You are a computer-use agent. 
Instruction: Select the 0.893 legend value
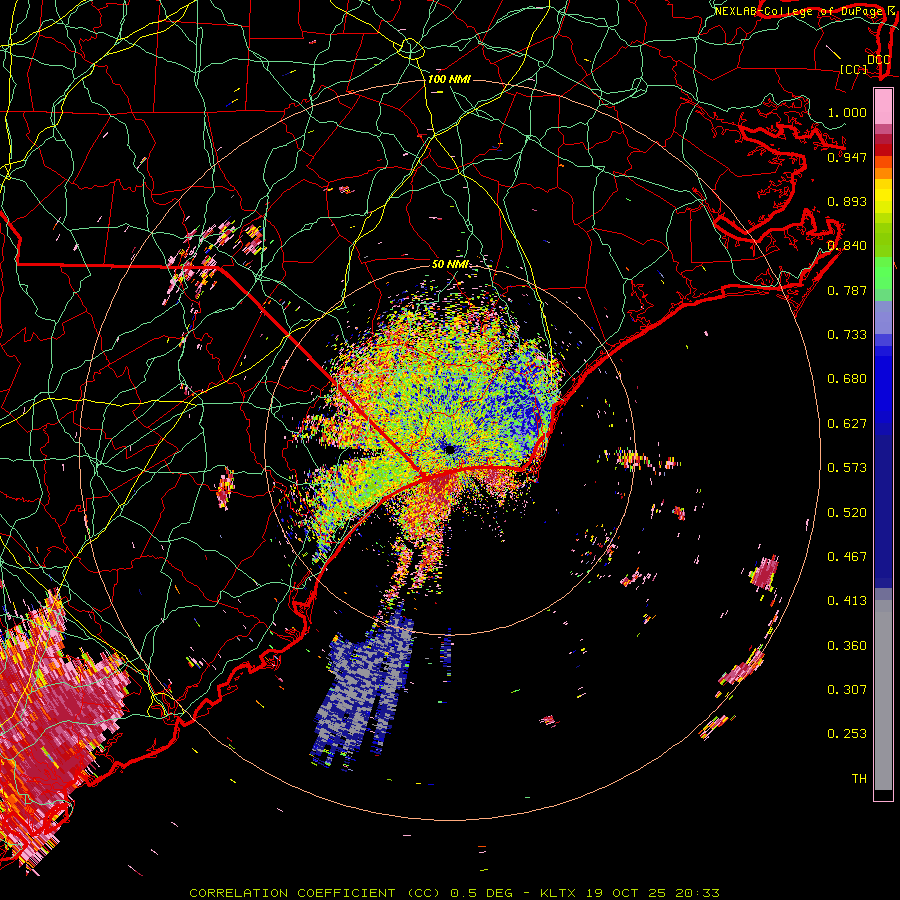[x=847, y=201]
